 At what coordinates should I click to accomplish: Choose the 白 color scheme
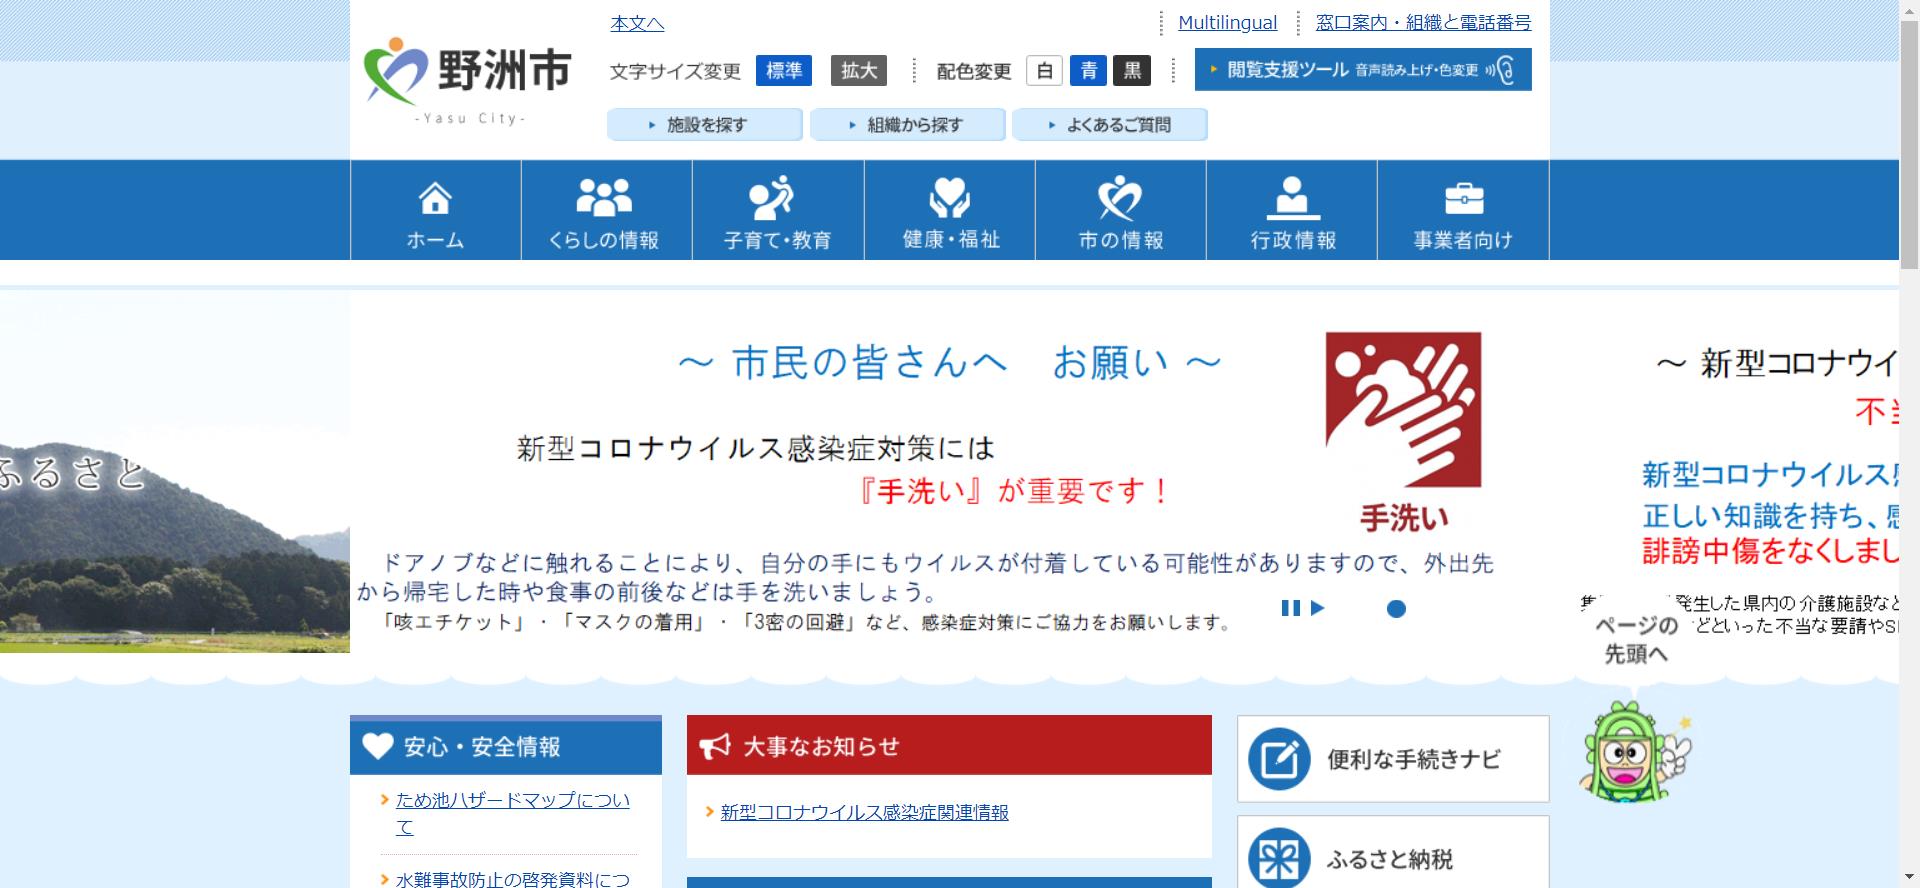coord(1044,70)
